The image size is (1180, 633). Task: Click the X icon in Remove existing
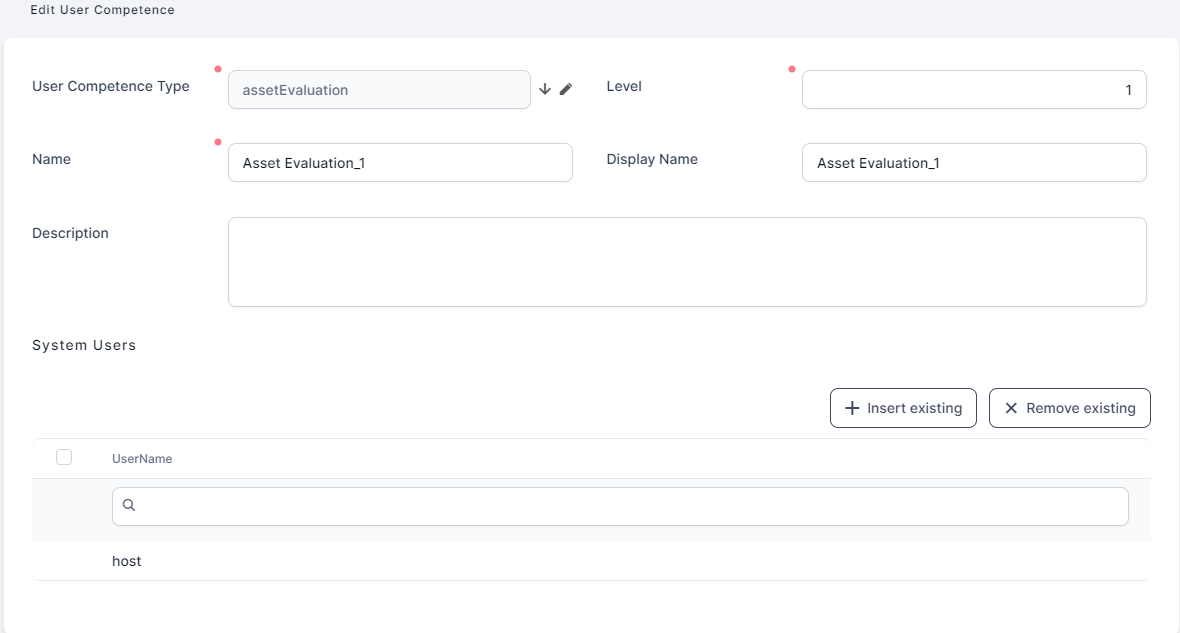[x=1011, y=408]
